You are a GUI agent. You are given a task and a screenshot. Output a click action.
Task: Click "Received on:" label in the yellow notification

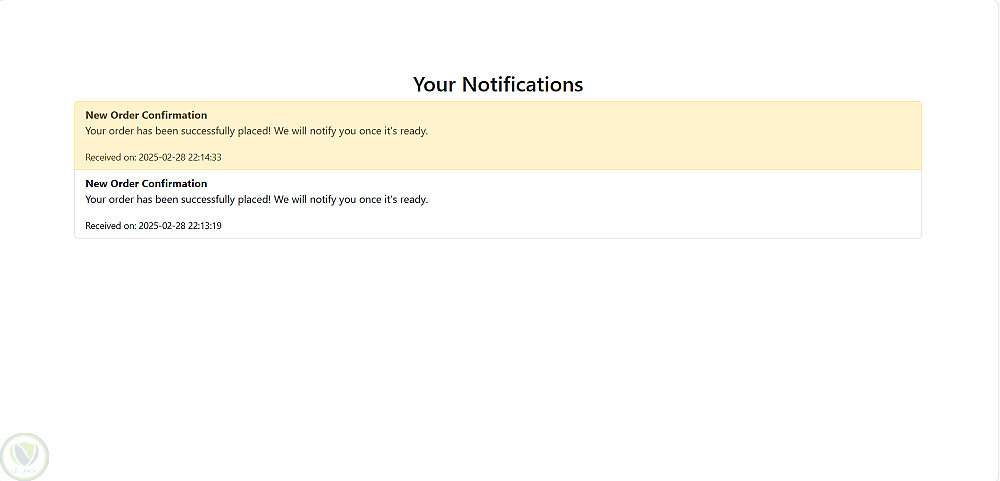click(x=110, y=157)
